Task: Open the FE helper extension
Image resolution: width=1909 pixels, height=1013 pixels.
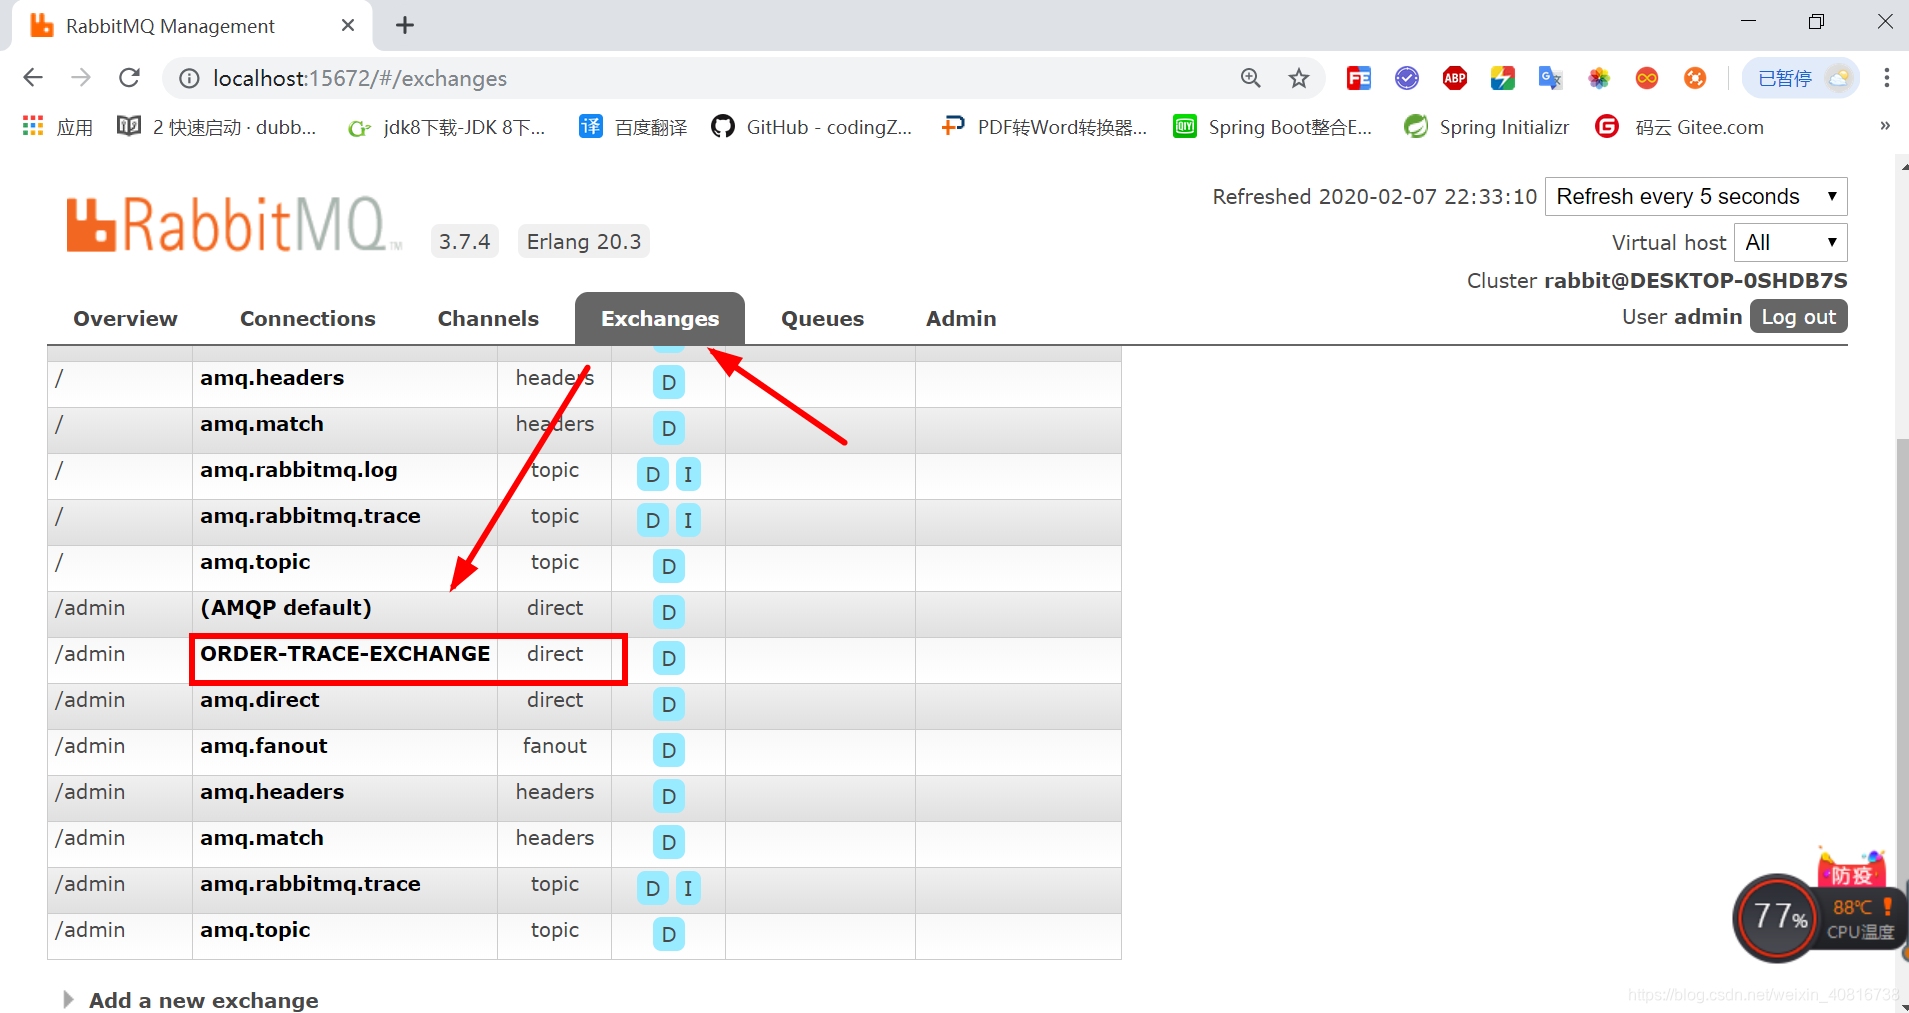Action: pos(1359,78)
